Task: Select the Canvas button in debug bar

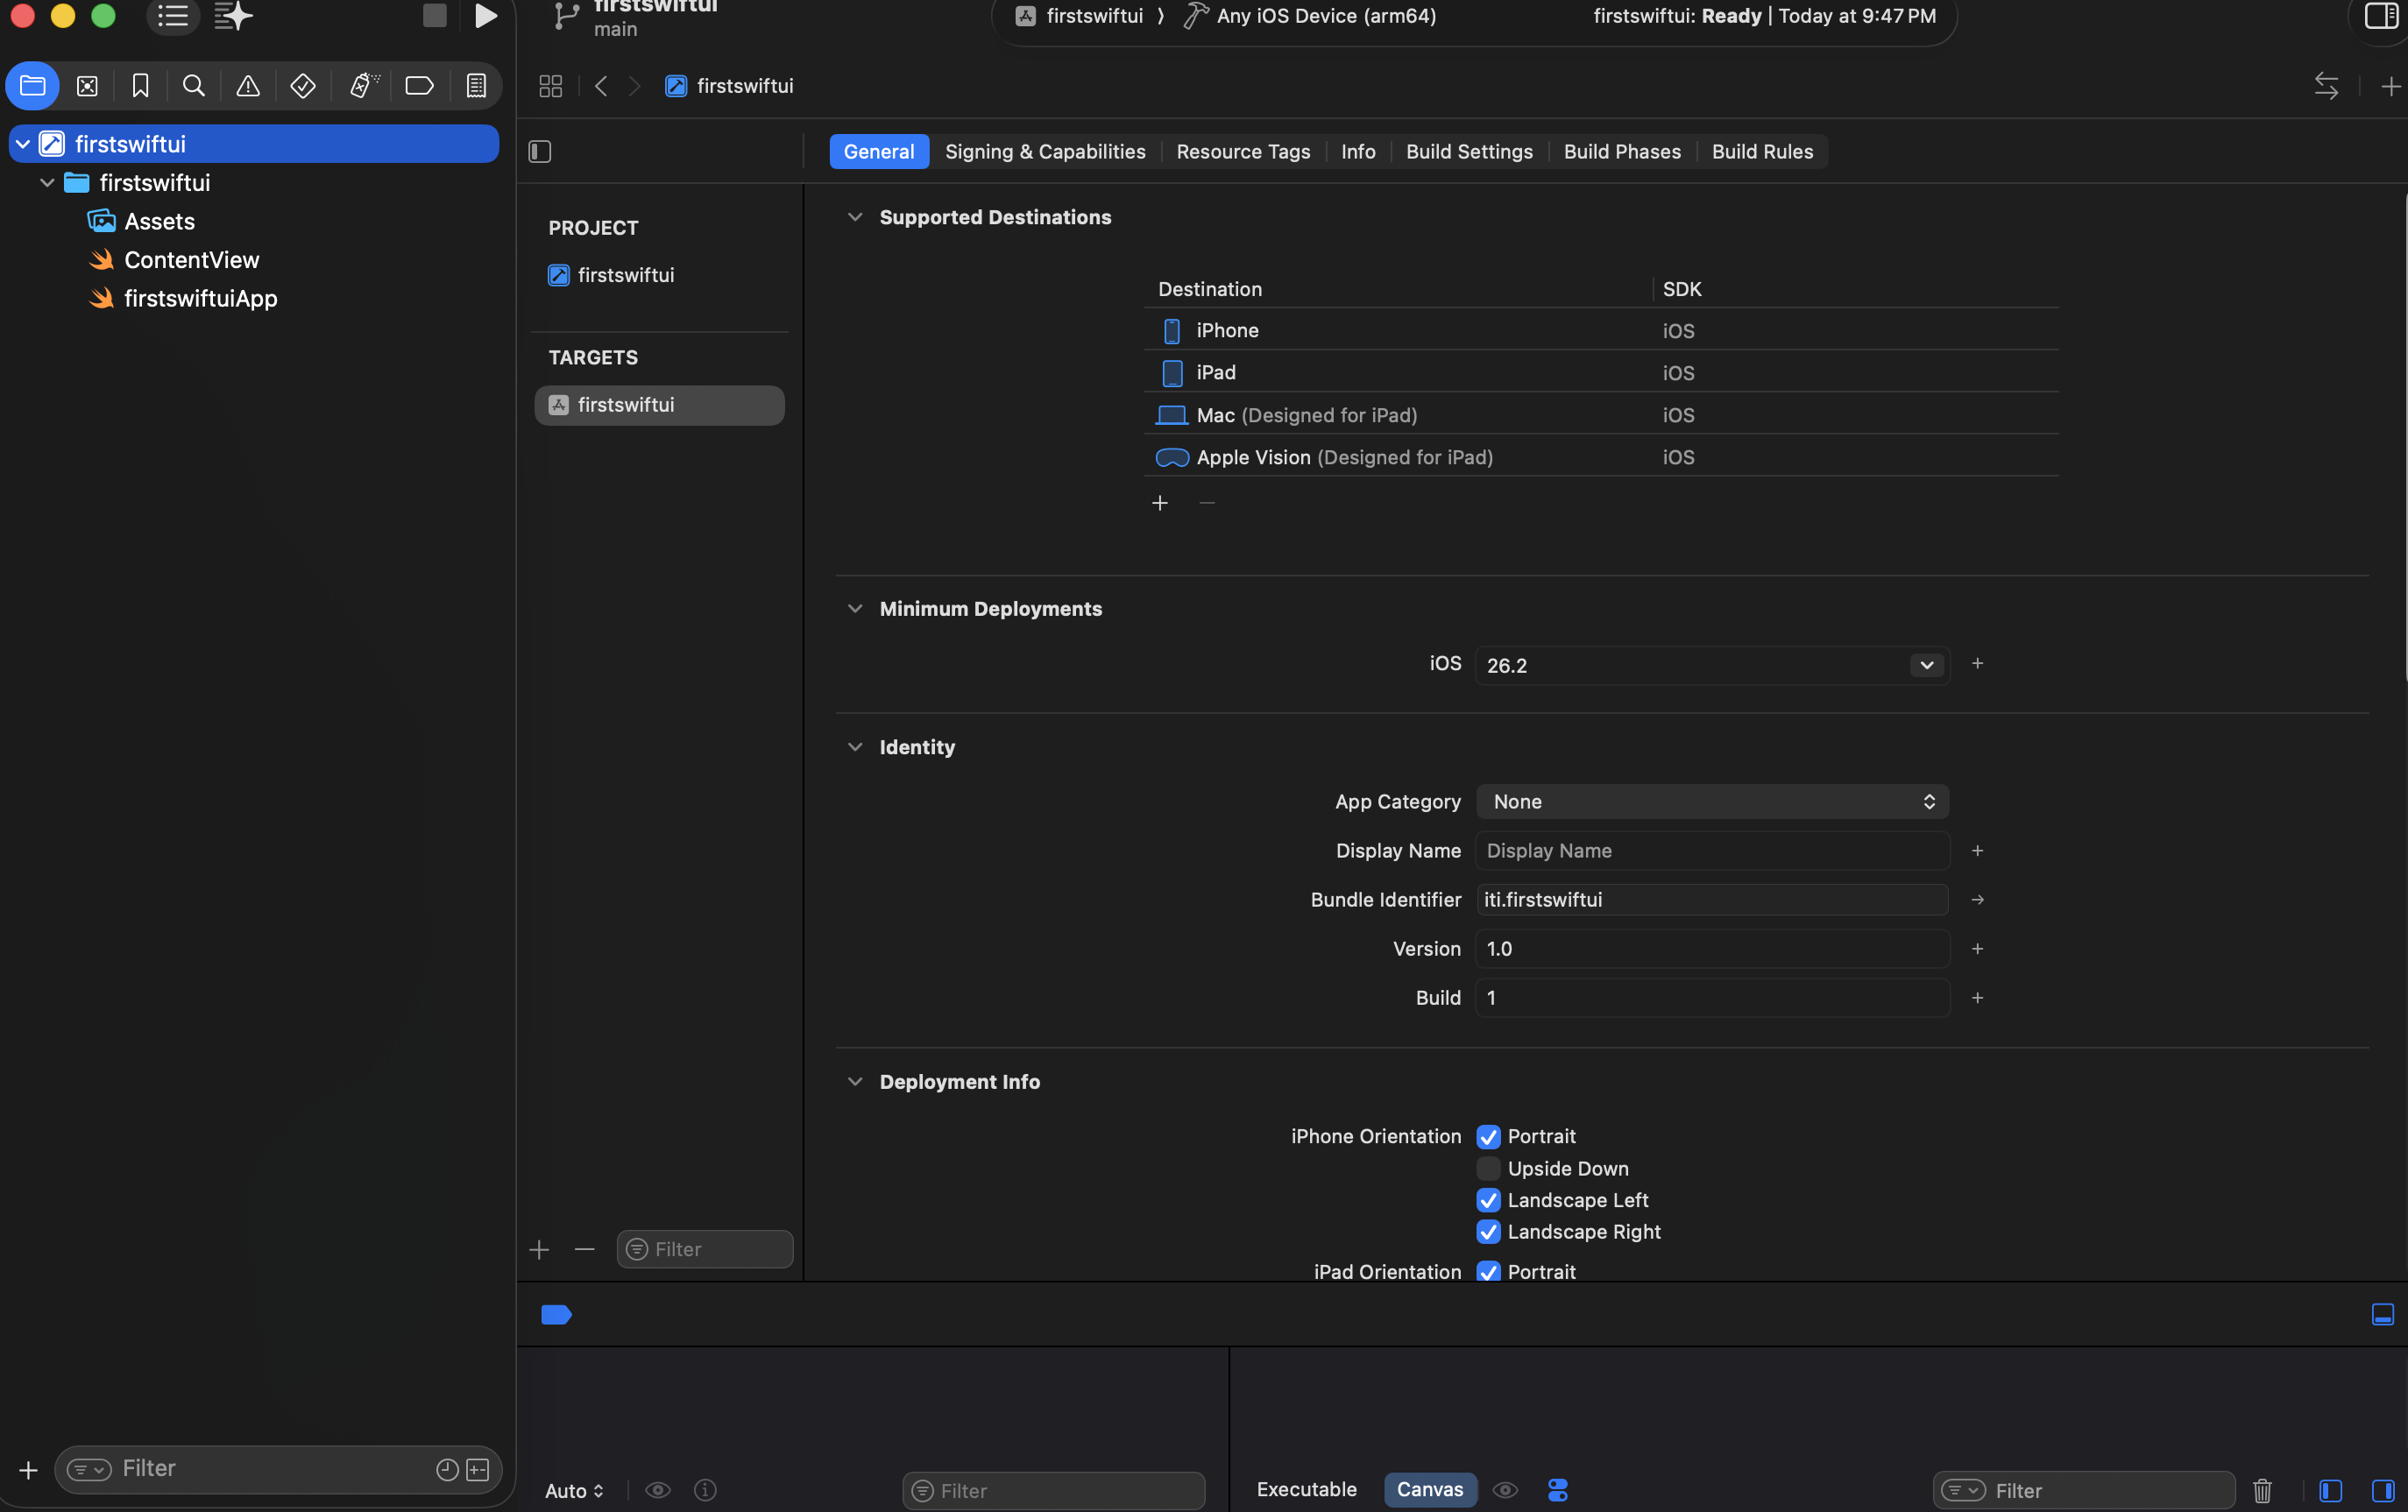Action: click(x=1429, y=1489)
